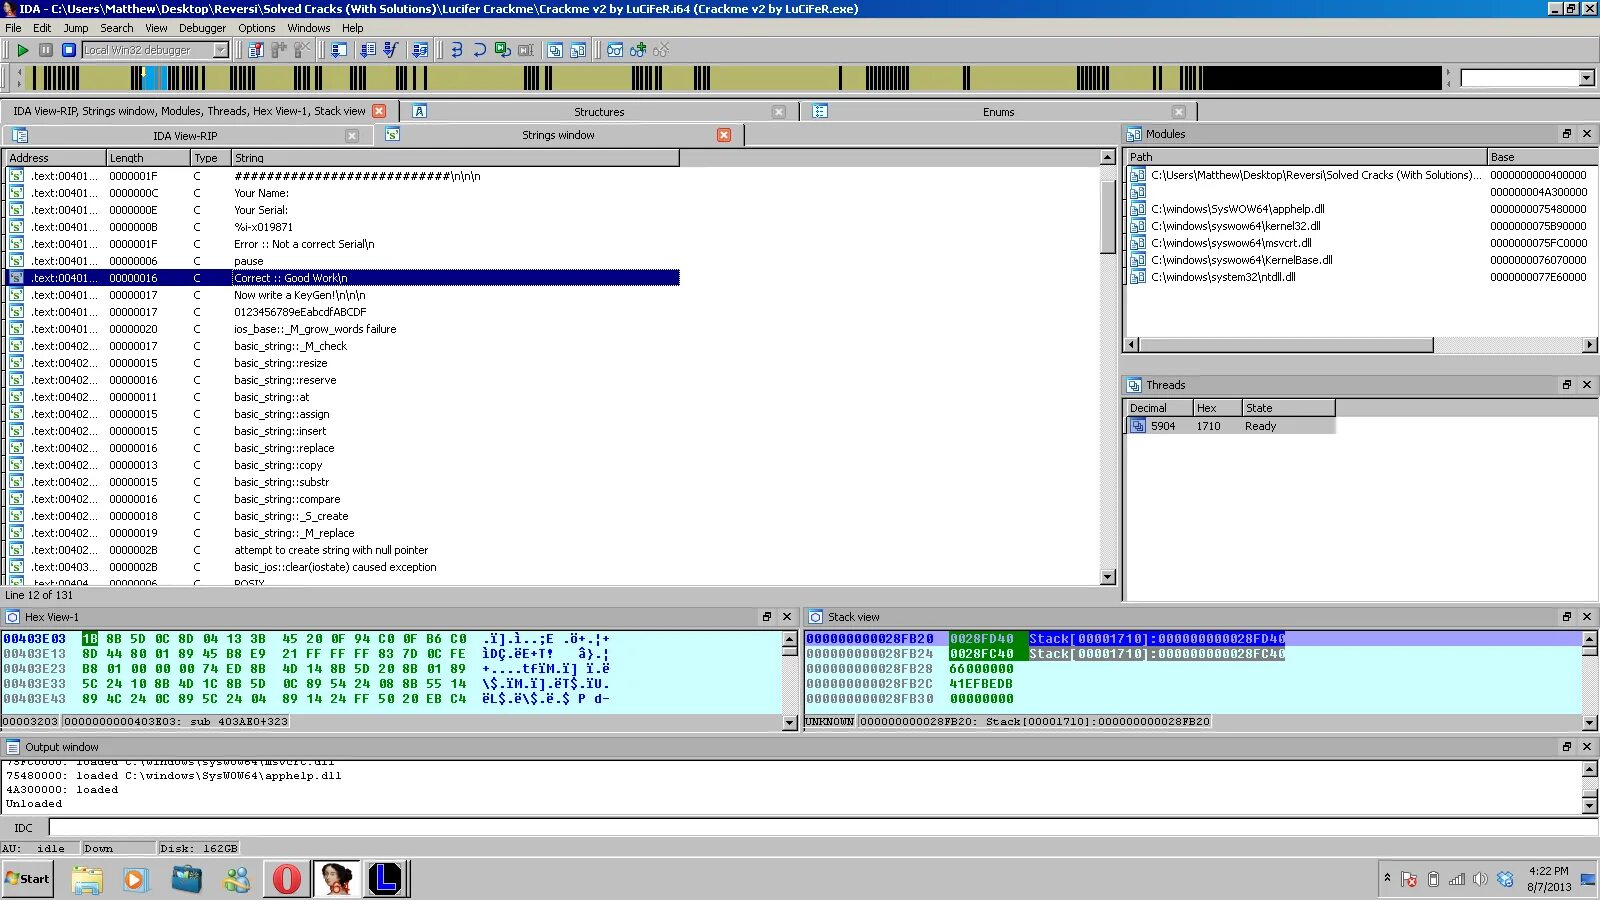Click the Step into toolbar icon

point(457,50)
